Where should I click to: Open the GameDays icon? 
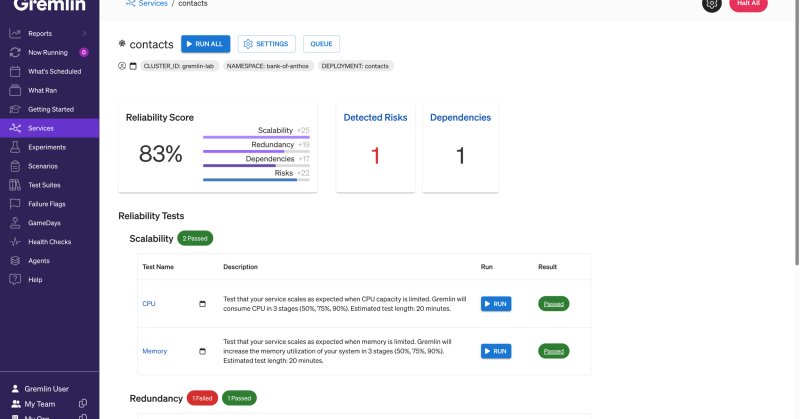tap(15, 223)
